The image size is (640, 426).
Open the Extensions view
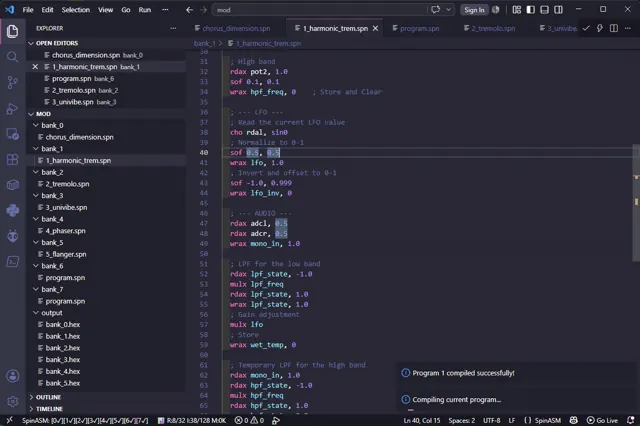pyautogui.click(x=13, y=159)
